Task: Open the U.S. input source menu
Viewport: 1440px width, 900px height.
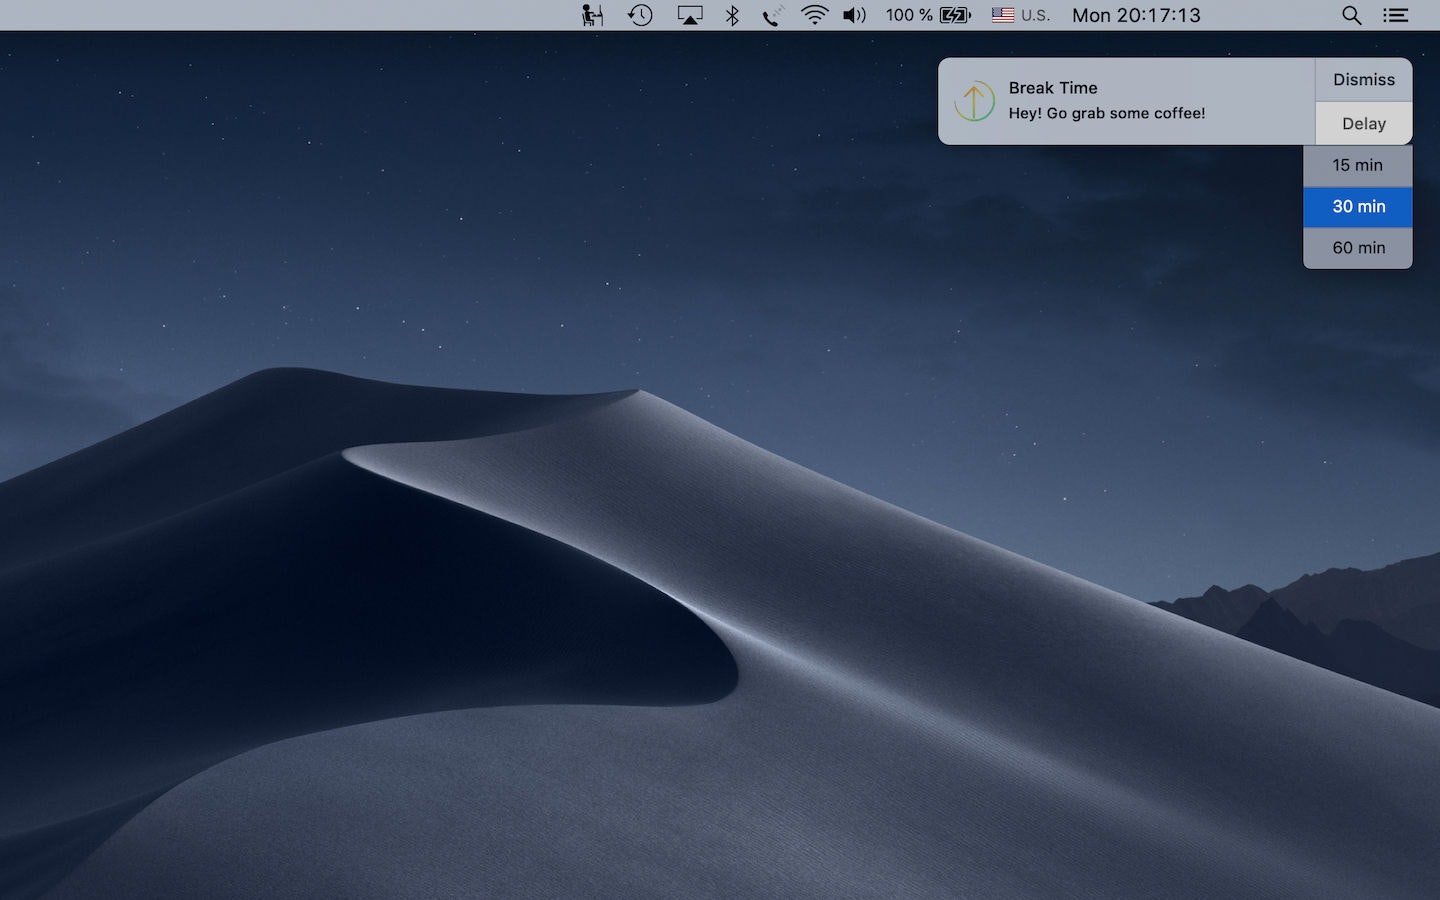Action: (1020, 15)
